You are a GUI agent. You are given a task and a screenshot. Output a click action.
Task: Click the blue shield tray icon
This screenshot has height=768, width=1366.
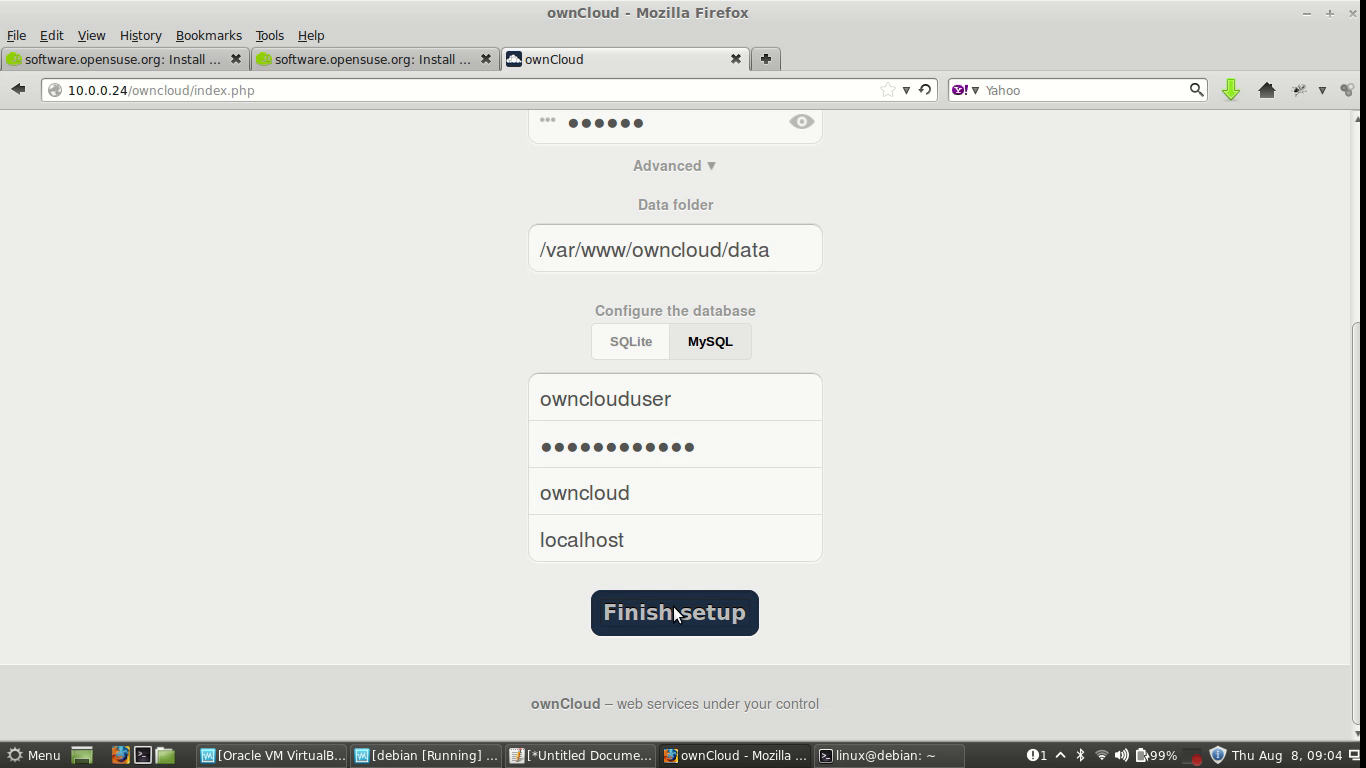(x=1217, y=756)
